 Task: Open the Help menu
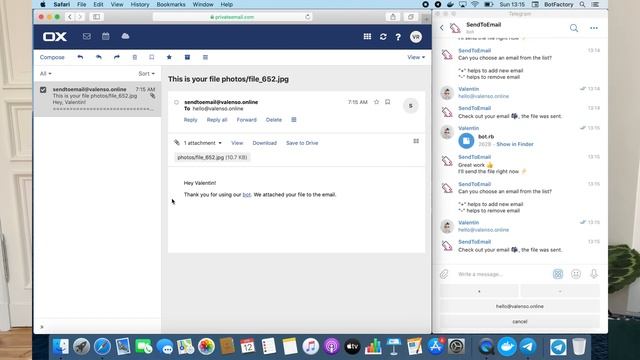click(227, 4)
